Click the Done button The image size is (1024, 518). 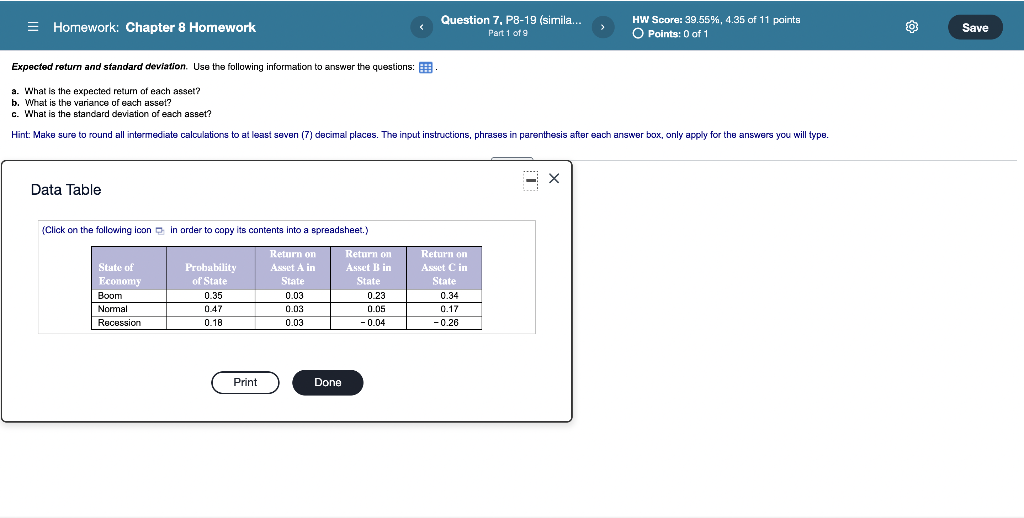click(328, 382)
